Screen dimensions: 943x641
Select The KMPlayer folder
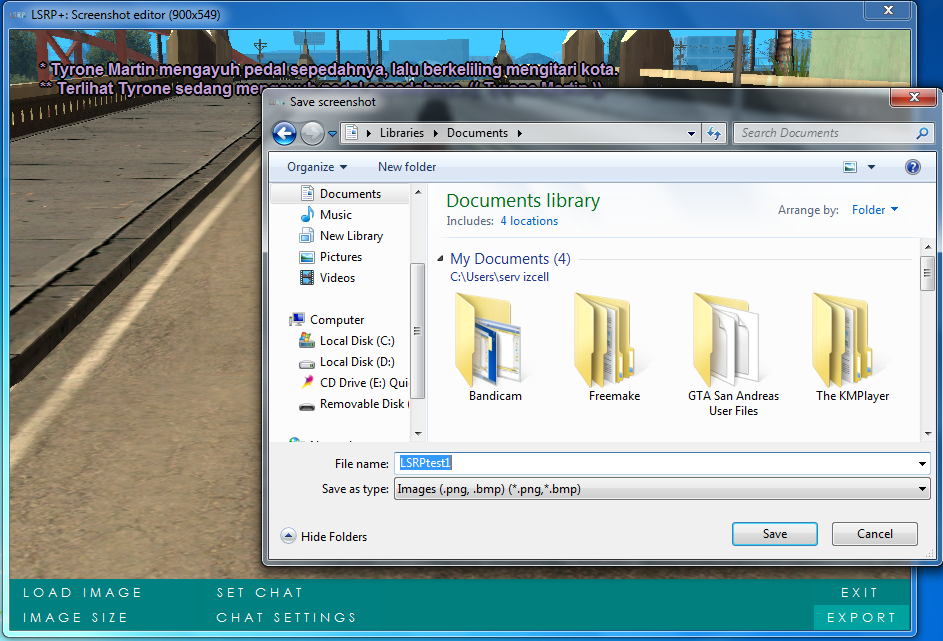[852, 346]
